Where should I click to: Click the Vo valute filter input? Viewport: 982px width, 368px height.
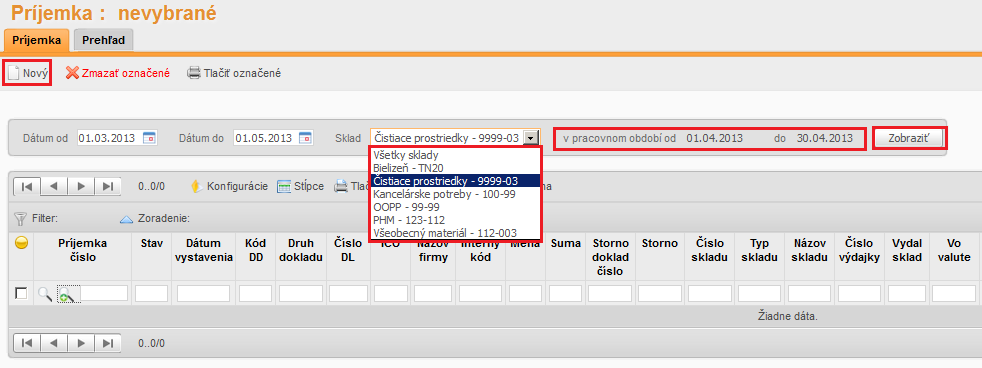point(954,294)
